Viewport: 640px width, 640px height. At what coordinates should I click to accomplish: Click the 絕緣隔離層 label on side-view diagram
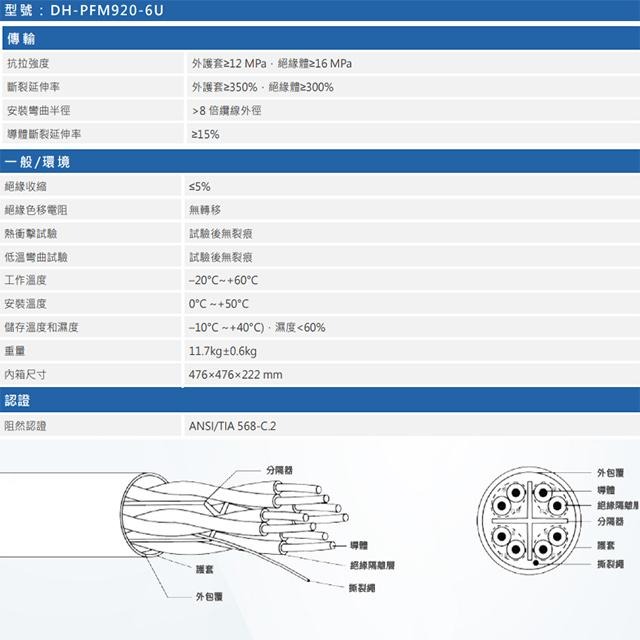[x=372, y=565]
